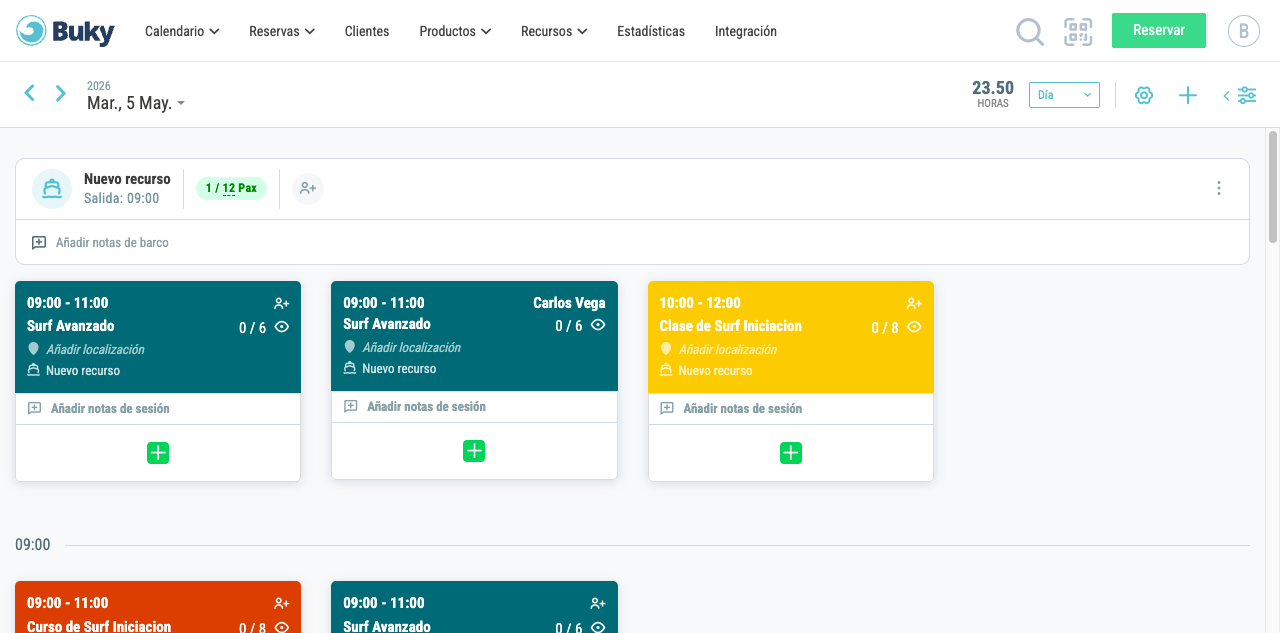Expand the Recursos menu
This screenshot has width=1280, height=633.
(x=554, y=31)
